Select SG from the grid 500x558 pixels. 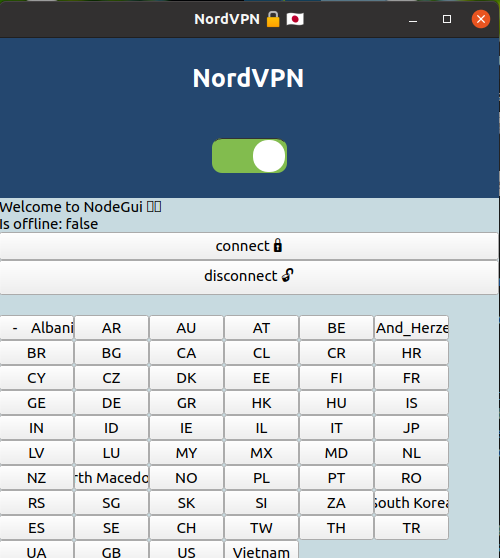pos(111,503)
